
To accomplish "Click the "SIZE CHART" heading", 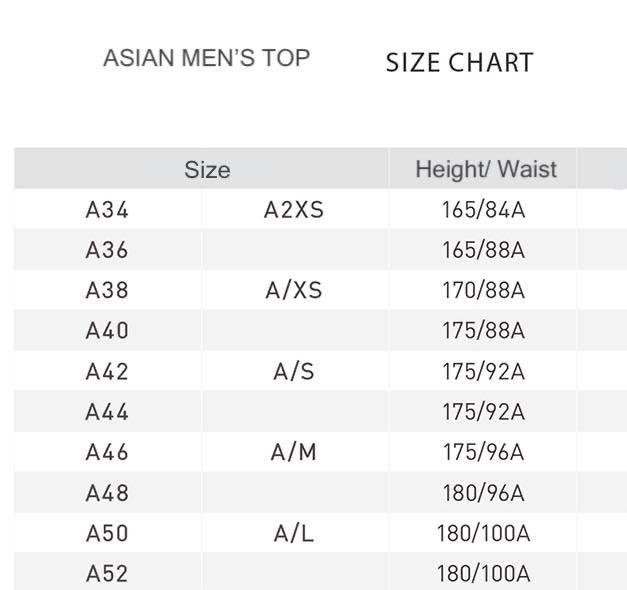I will (459, 62).
